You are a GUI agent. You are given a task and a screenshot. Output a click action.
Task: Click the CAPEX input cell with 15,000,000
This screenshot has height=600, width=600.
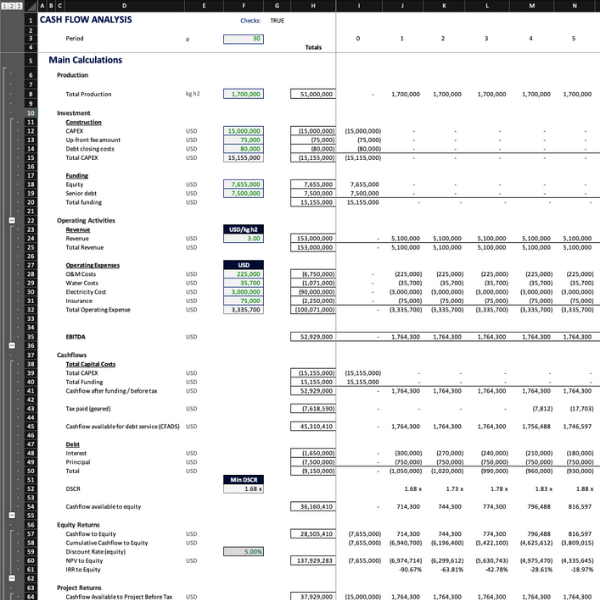point(243,131)
